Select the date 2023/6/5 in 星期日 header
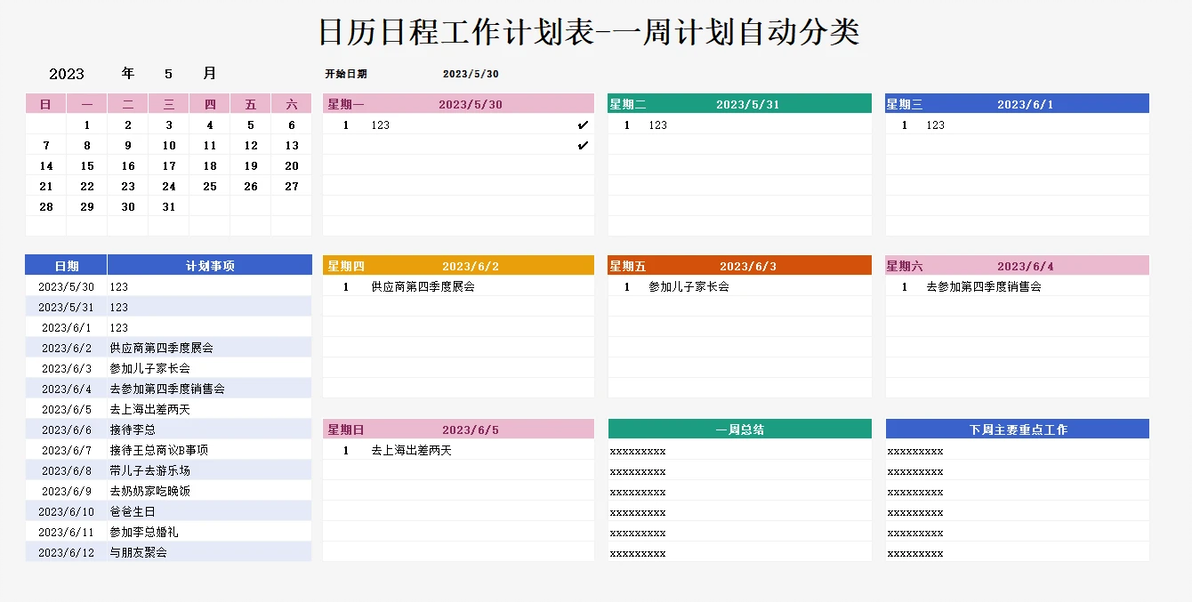Screen dimensions: 1192x602 [x=471, y=430]
